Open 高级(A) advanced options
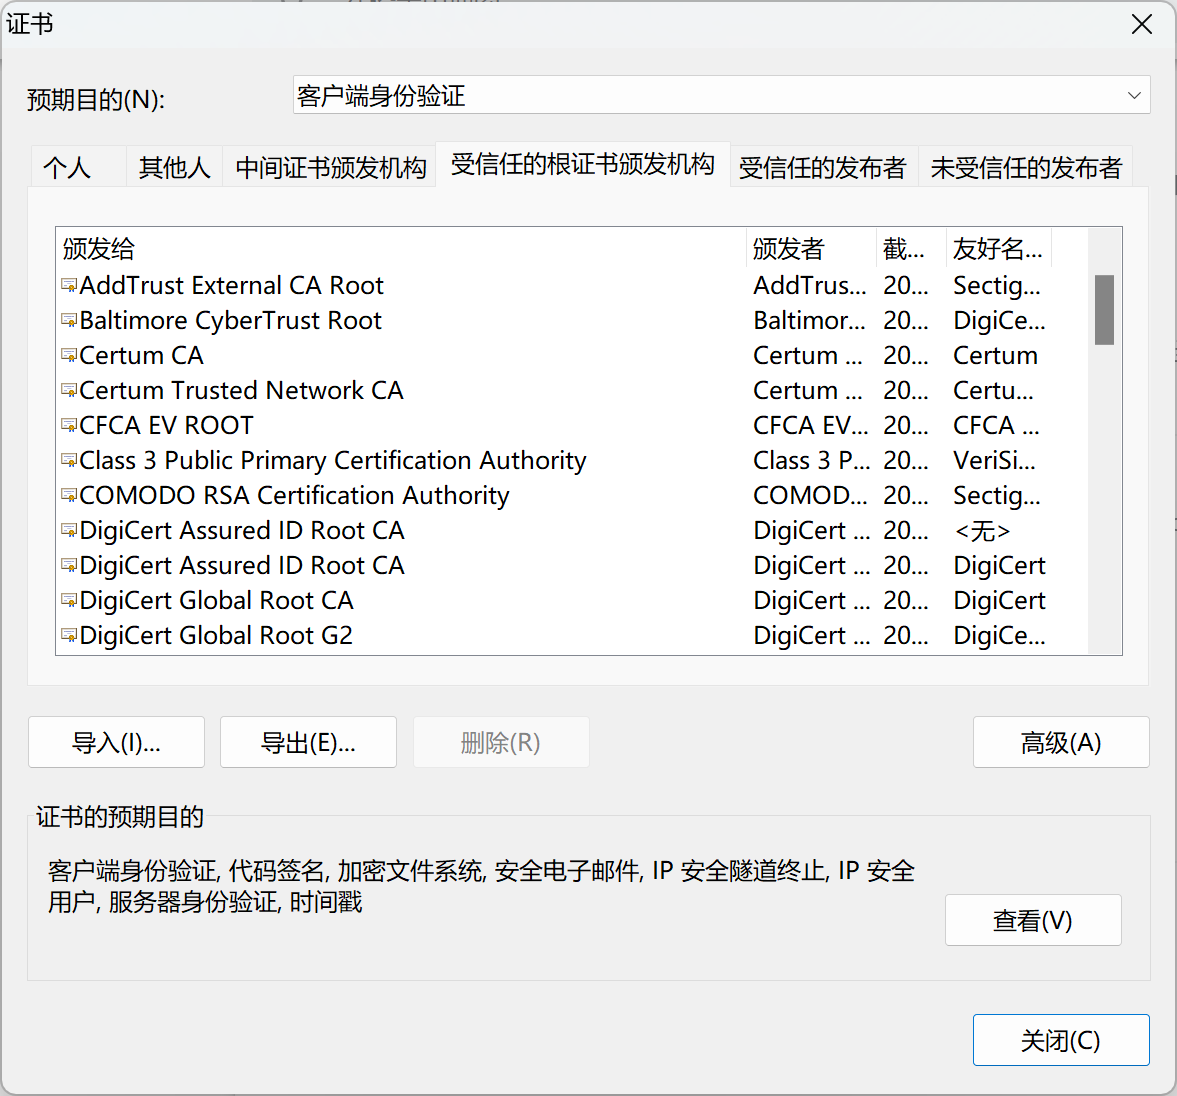 [1060, 743]
